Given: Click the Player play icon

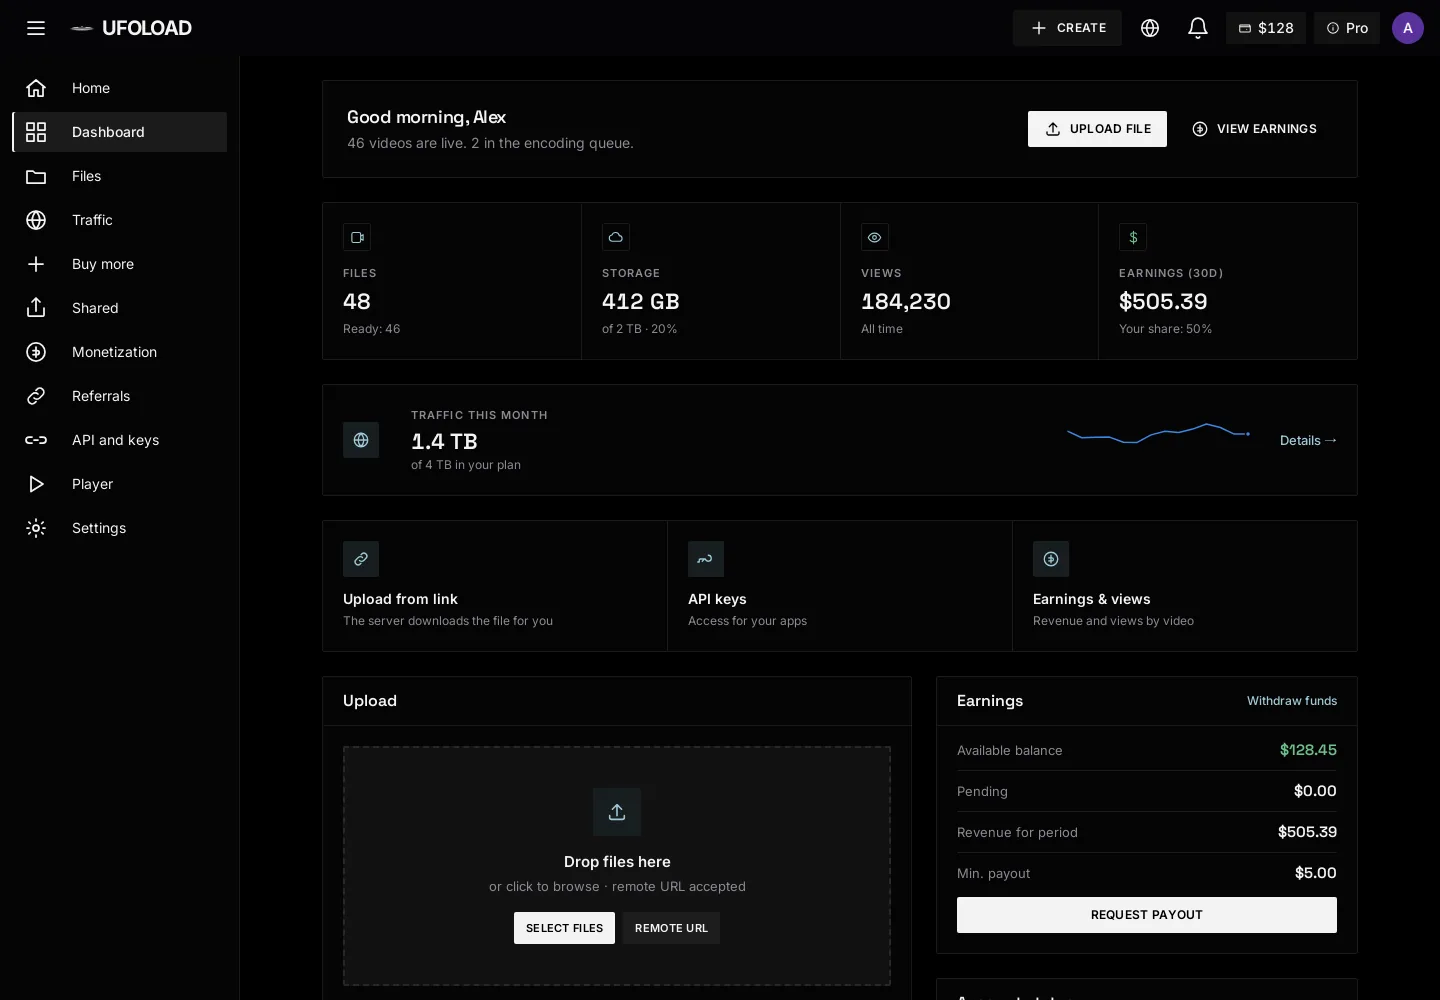Looking at the screenshot, I should [36, 484].
